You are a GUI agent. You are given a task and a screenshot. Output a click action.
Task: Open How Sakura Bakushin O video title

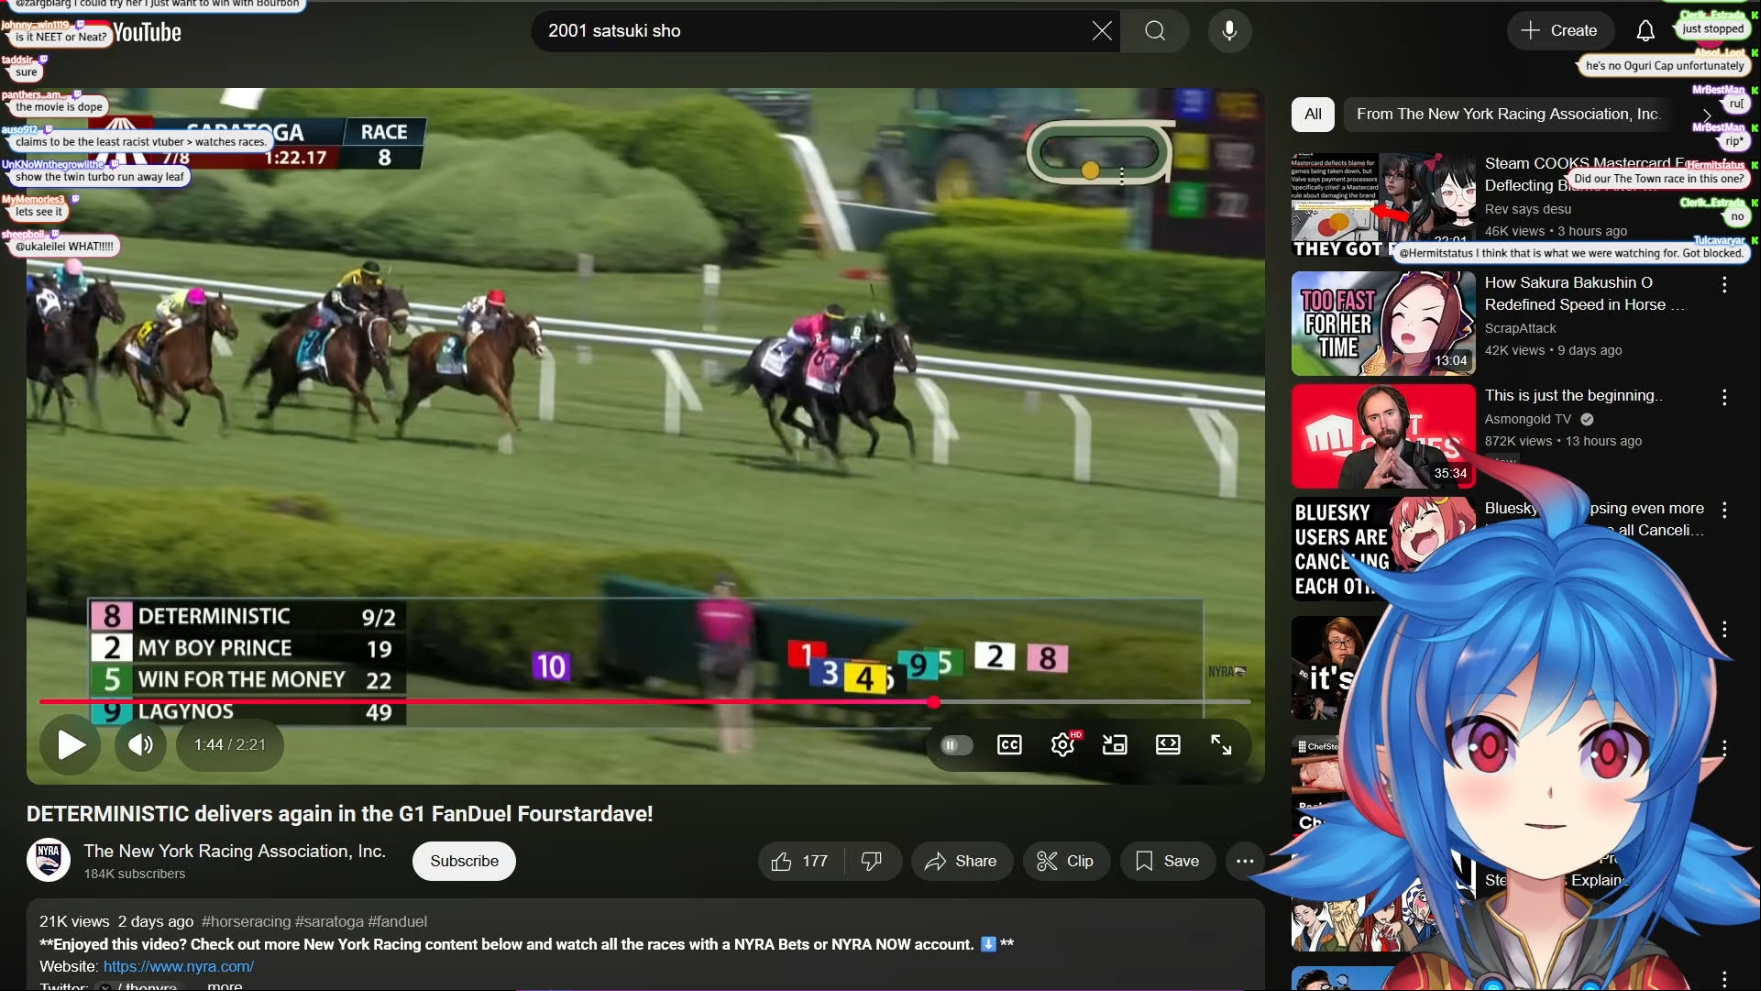[x=1584, y=294]
